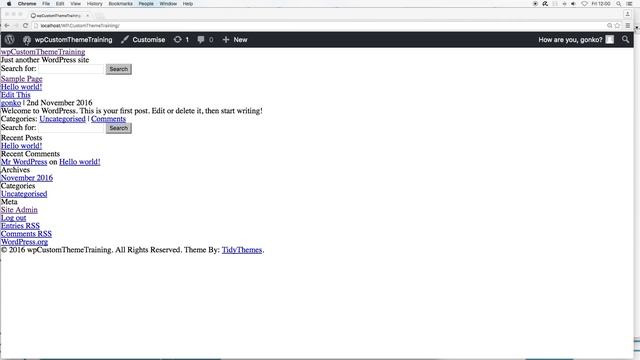Open the Apple menu
Screen dimensions: 640x360
pyautogui.click(x=9, y=4)
